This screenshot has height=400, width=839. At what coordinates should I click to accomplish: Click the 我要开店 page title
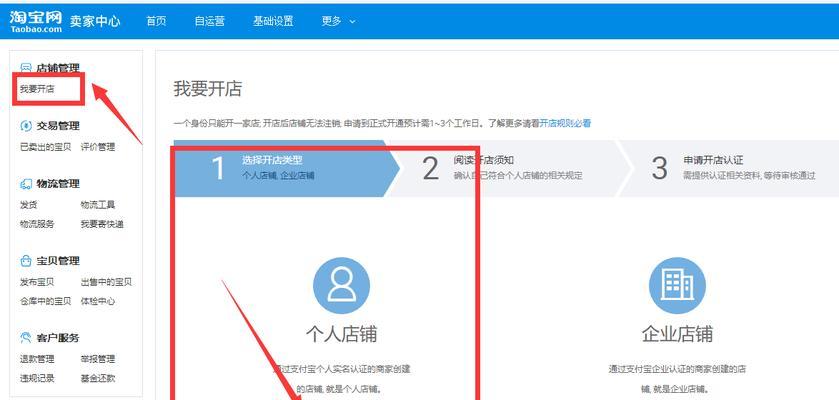[208, 89]
